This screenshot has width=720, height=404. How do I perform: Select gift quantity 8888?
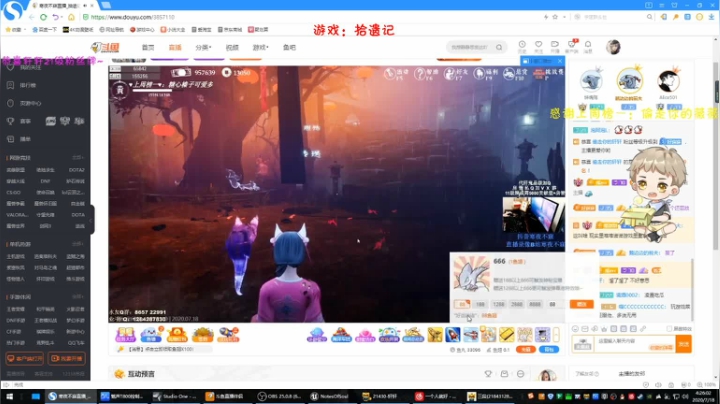(x=535, y=304)
